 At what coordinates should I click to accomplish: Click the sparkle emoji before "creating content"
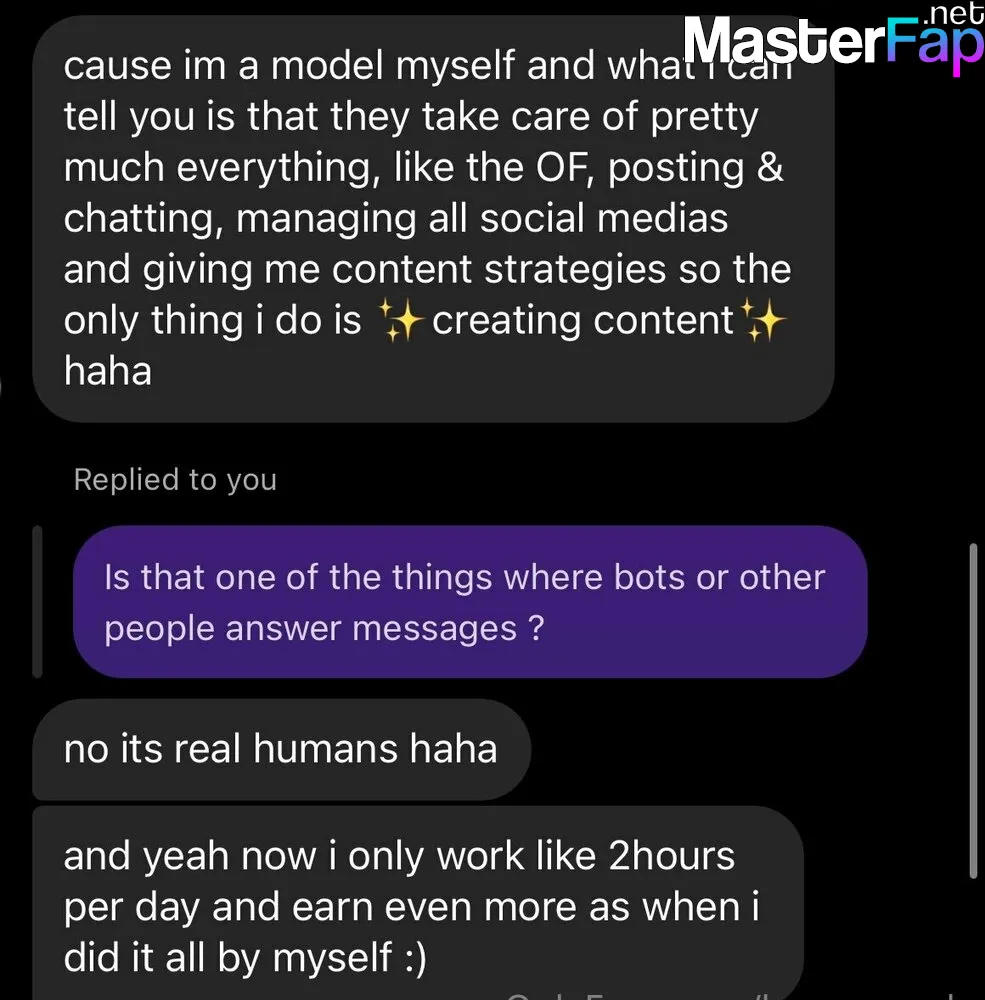pyautogui.click(x=401, y=321)
